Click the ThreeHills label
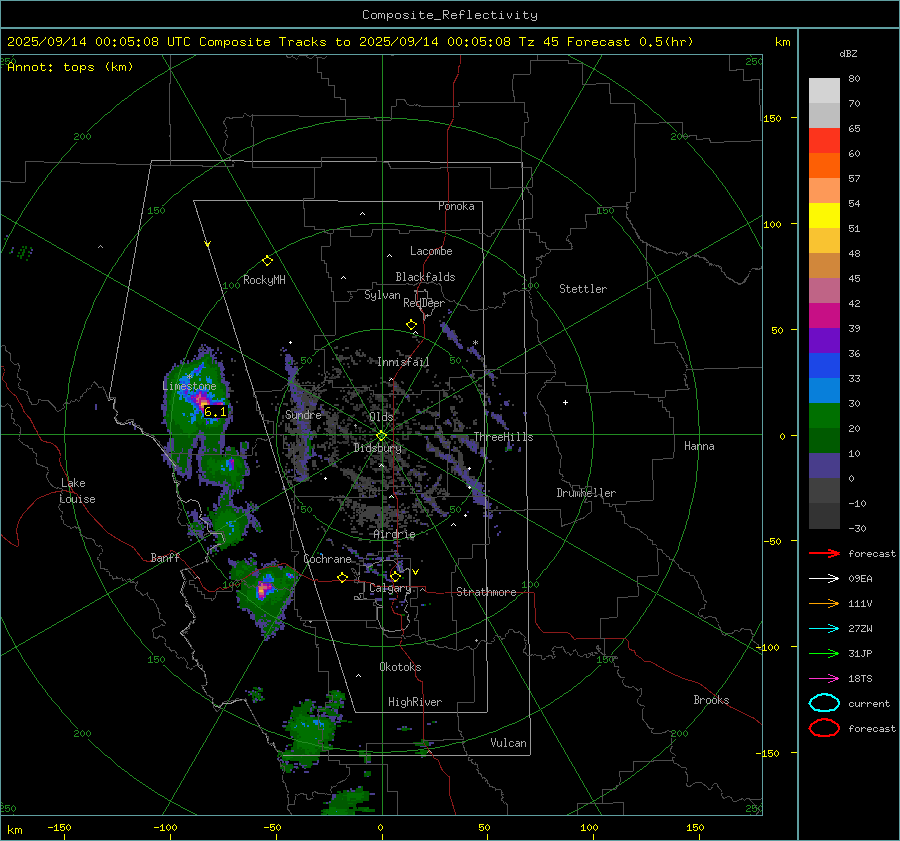The width and height of the screenshot is (900, 841). [x=503, y=437]
